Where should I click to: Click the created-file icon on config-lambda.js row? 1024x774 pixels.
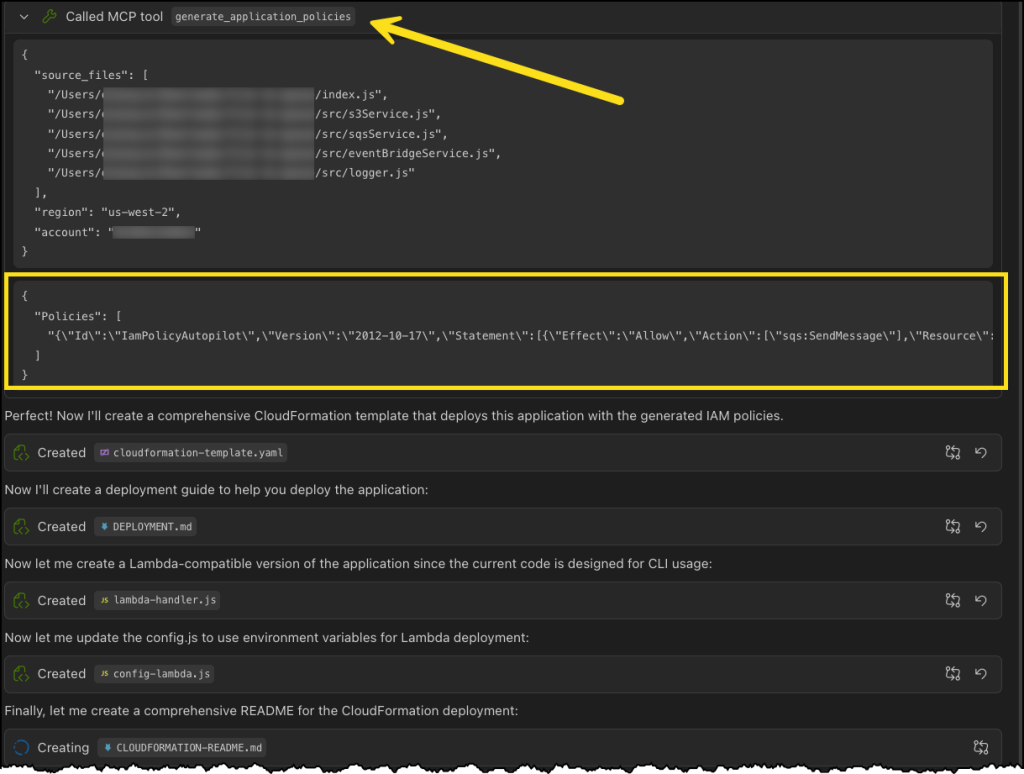(21, 673)
